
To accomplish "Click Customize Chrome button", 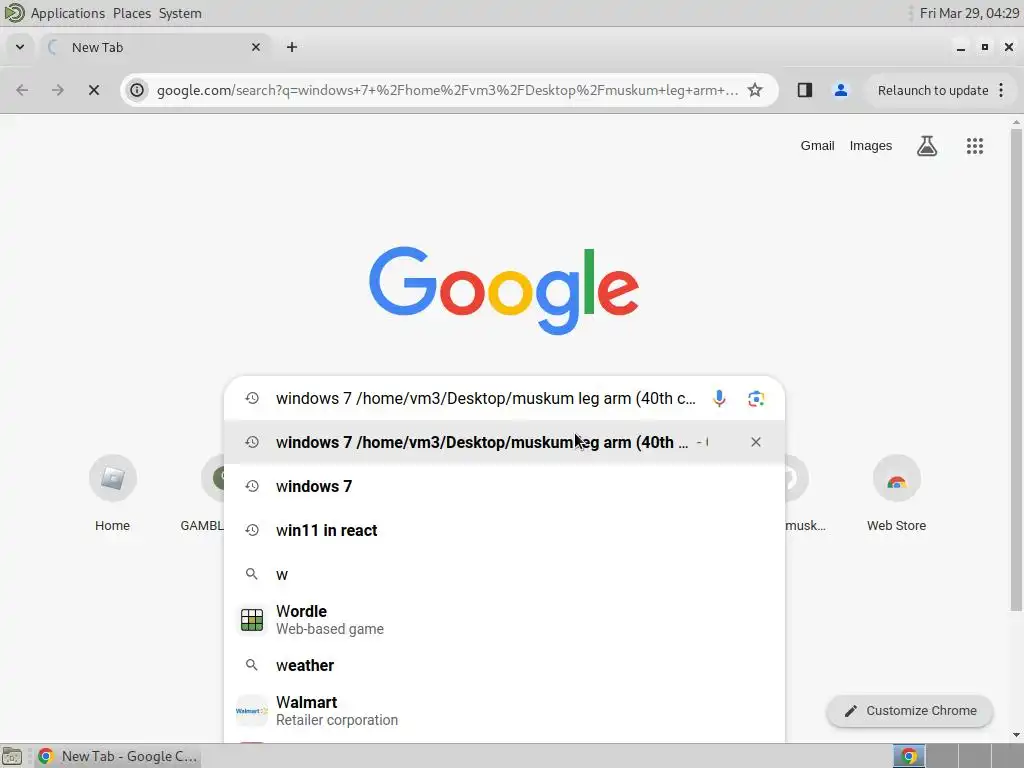I will click(x=910, y=711).
